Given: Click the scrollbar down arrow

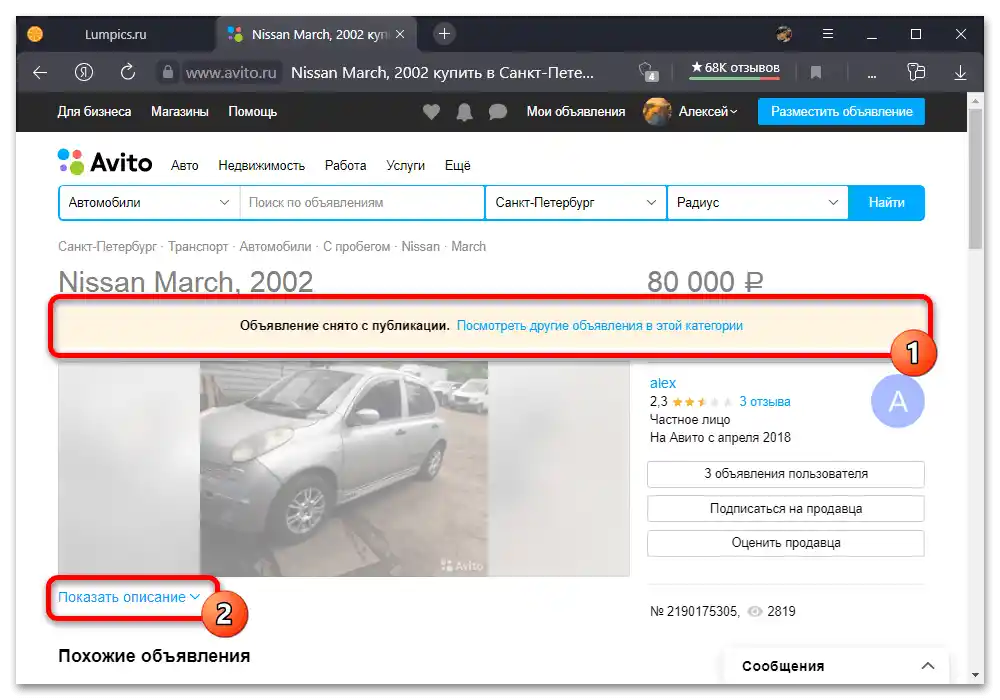Looking at the screenshot, I should coord(974,674).
